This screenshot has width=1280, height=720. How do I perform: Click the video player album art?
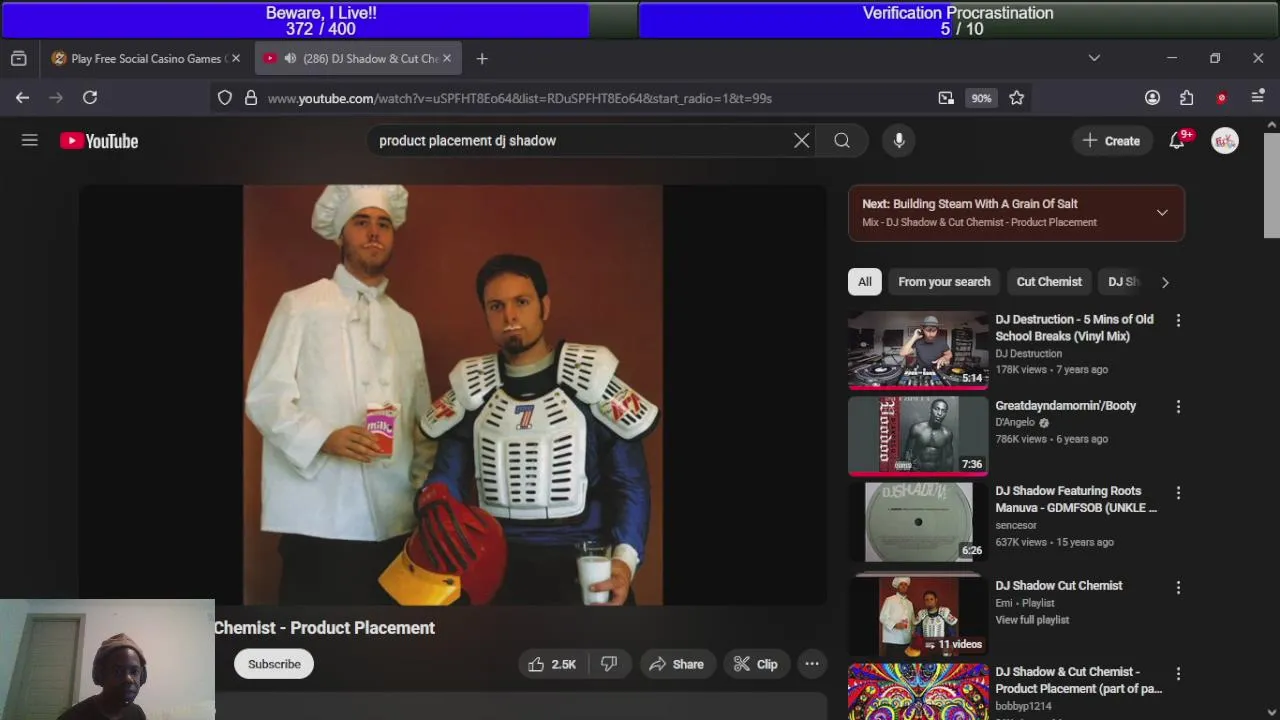(x=452, y=395)
